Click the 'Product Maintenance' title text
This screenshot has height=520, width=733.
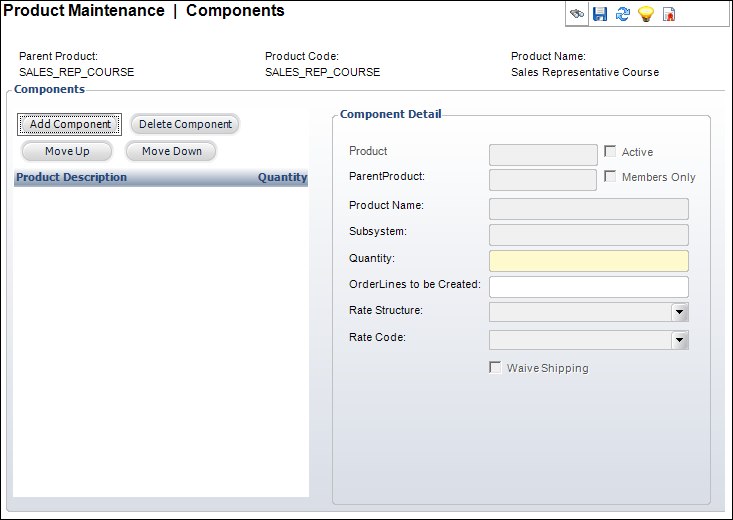[84, 10]
